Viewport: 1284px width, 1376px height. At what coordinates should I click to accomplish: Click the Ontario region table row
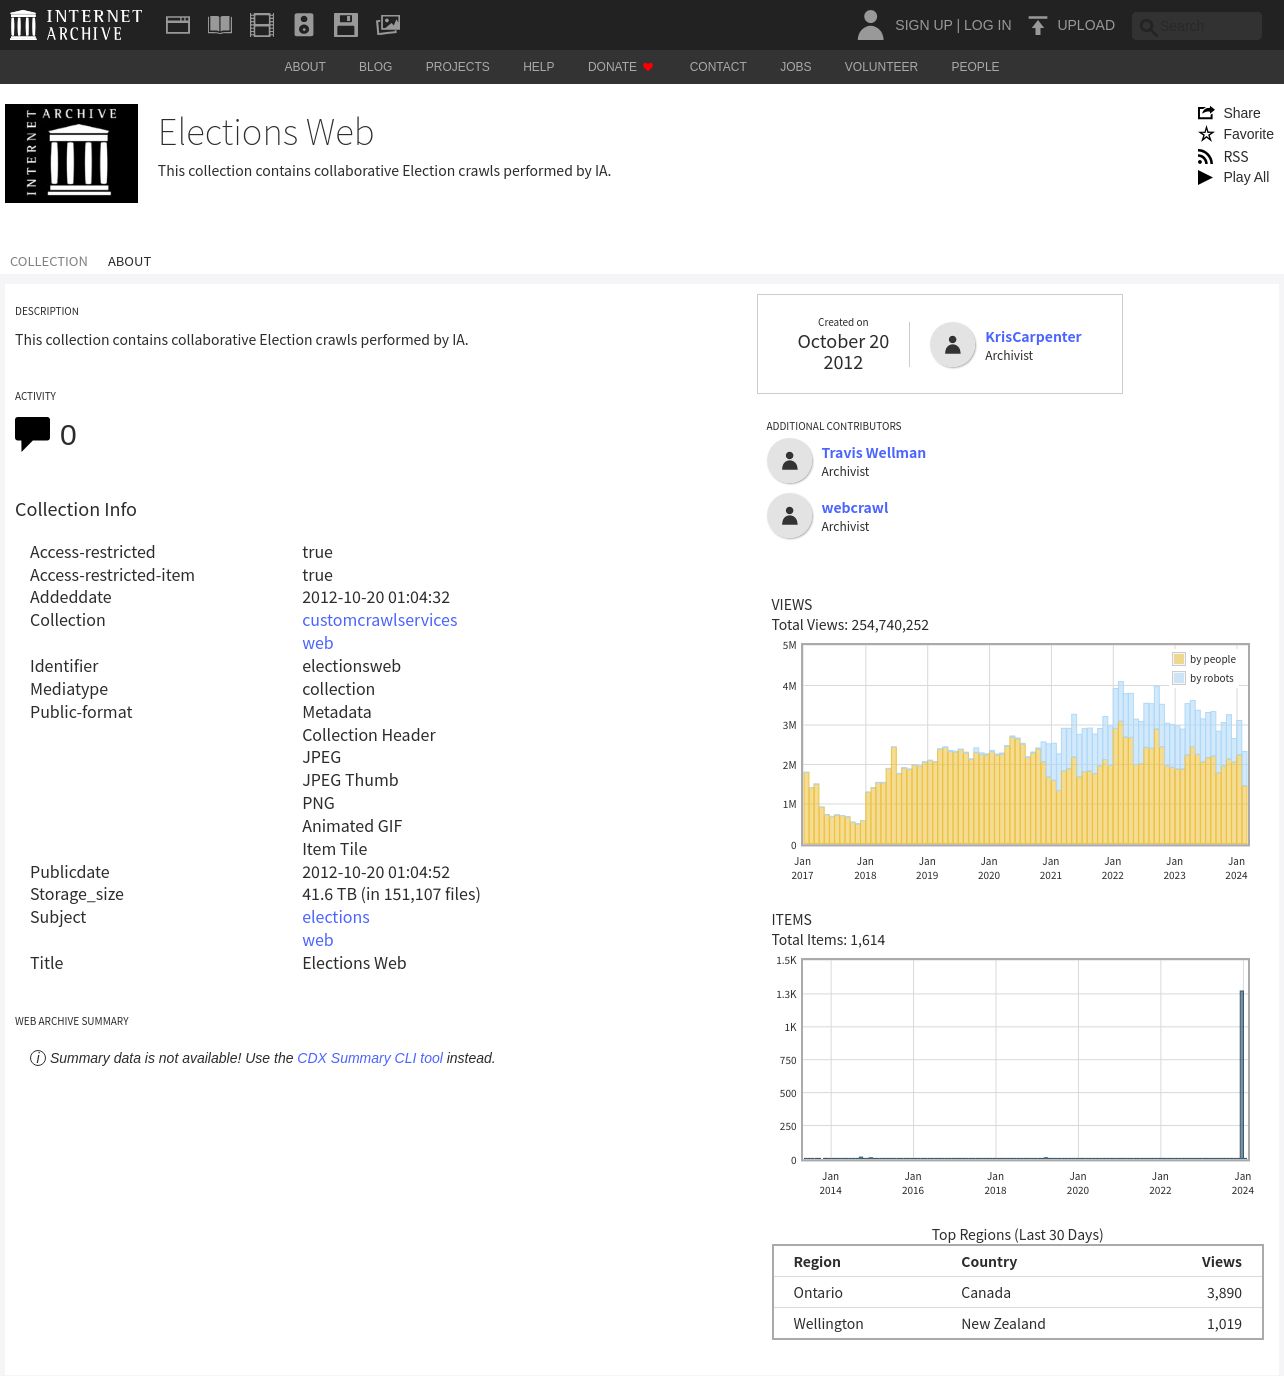[x=1017, y=1293]
